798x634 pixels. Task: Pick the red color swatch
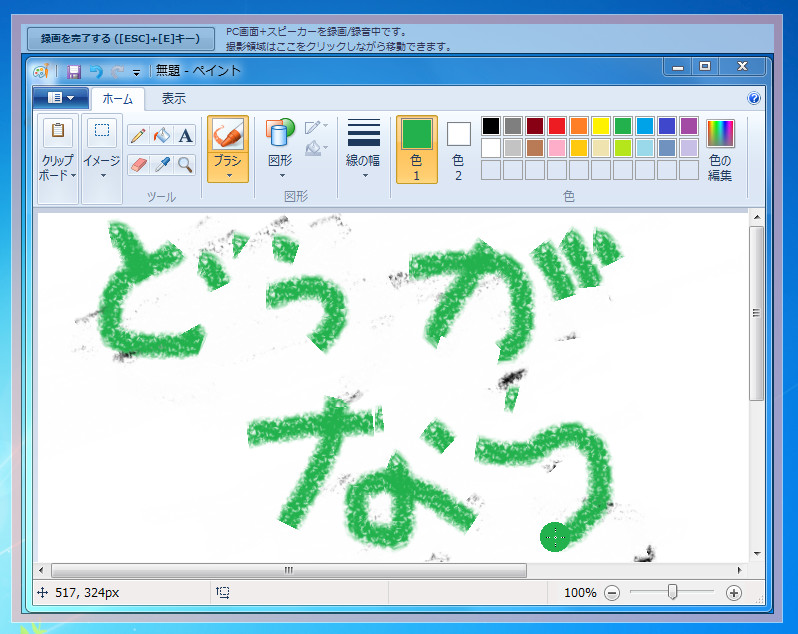(557, 126)
